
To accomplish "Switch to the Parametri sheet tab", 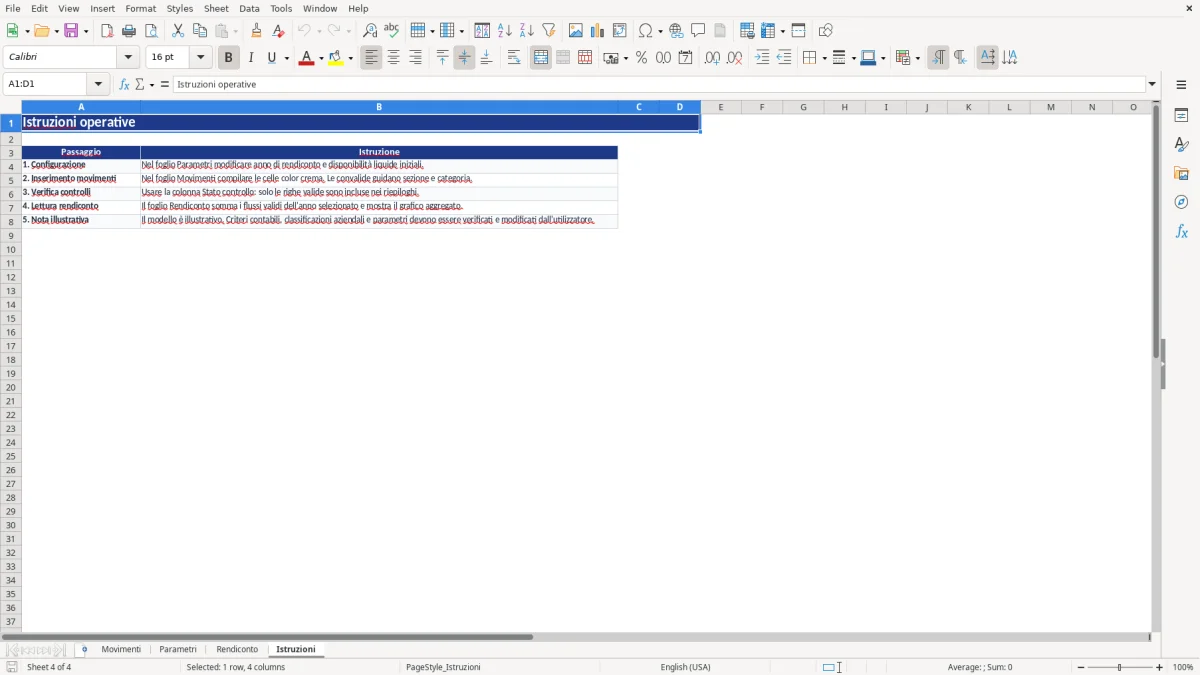I will coord(178,650).
